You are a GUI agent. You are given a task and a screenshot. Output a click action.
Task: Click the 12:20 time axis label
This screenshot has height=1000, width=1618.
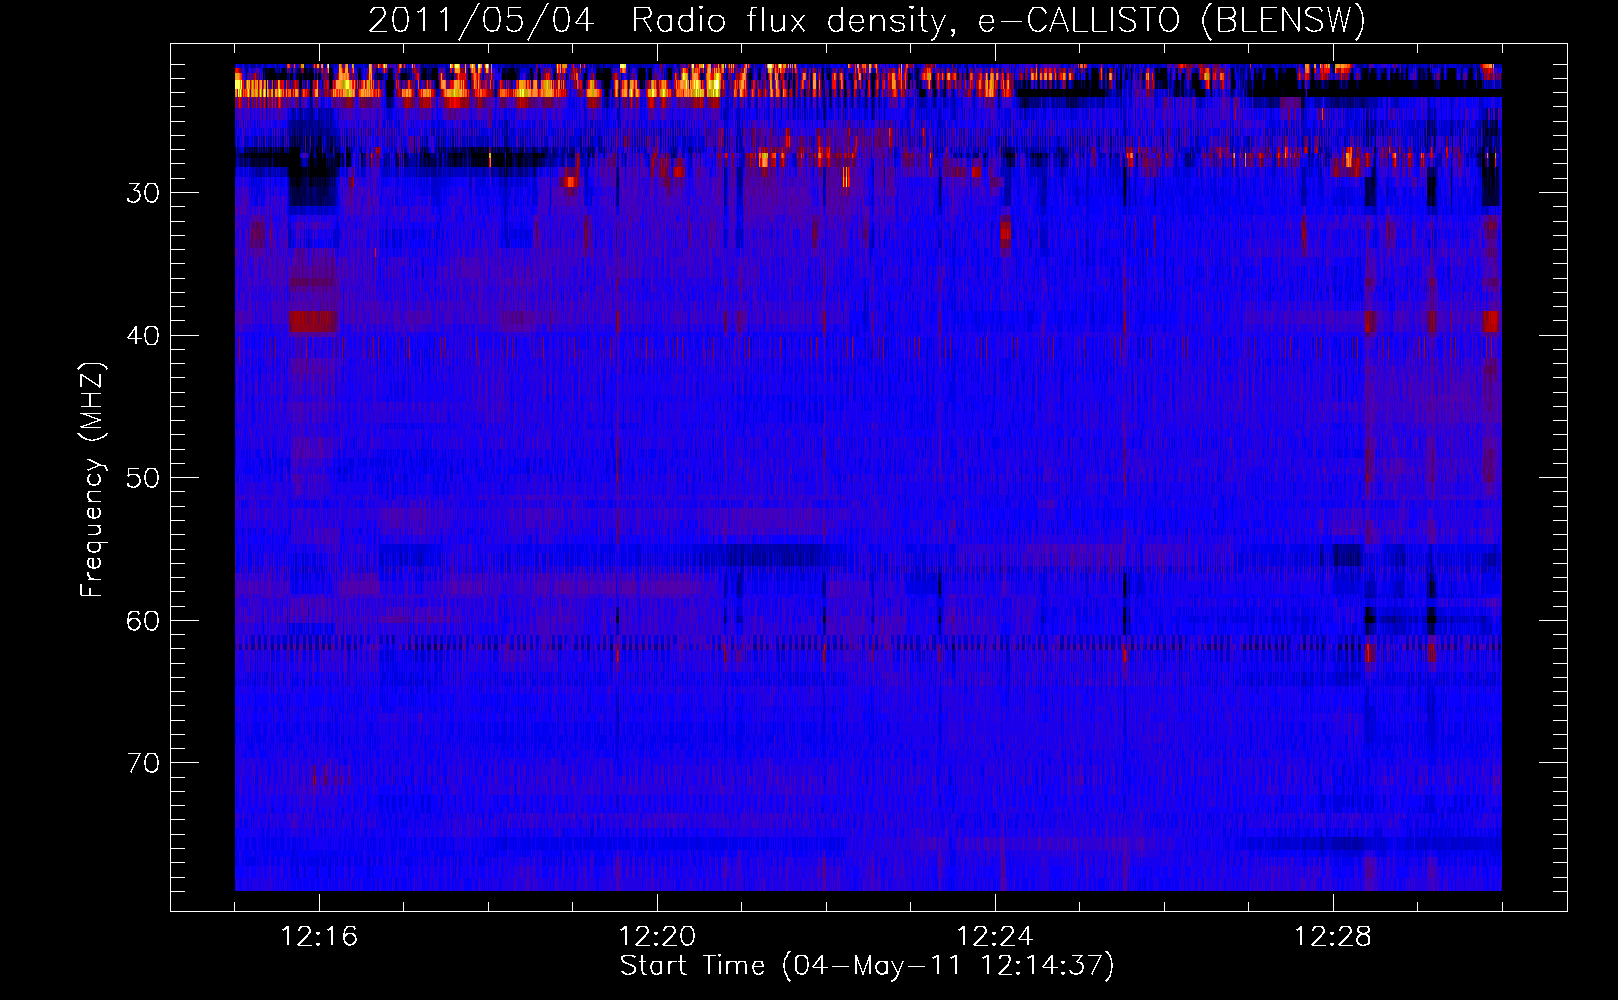coord(657,937)
